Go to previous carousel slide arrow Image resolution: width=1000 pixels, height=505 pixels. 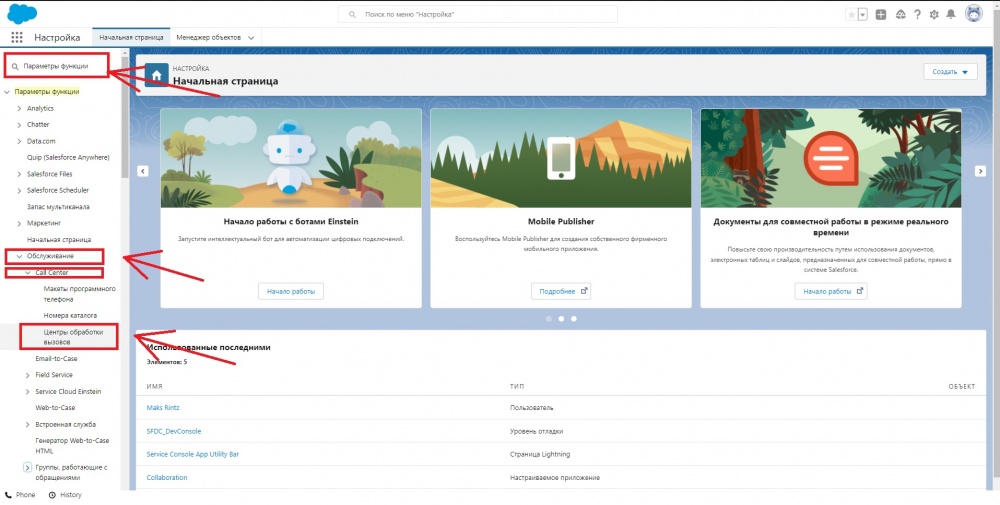(143, 171)
